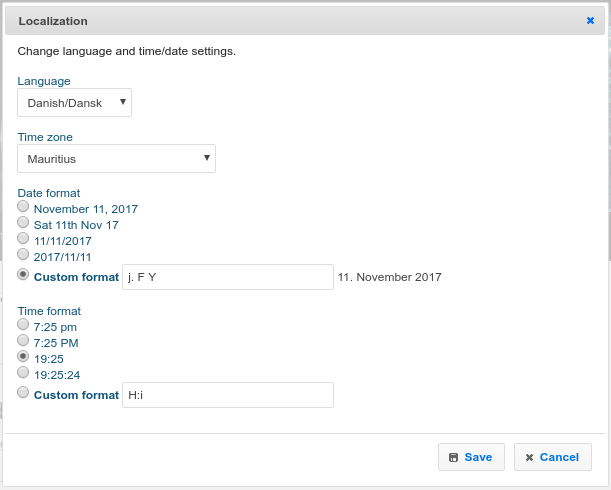Select the 19:25 time format
This screenshot has width=611, height=490.
tap(23, 356)
